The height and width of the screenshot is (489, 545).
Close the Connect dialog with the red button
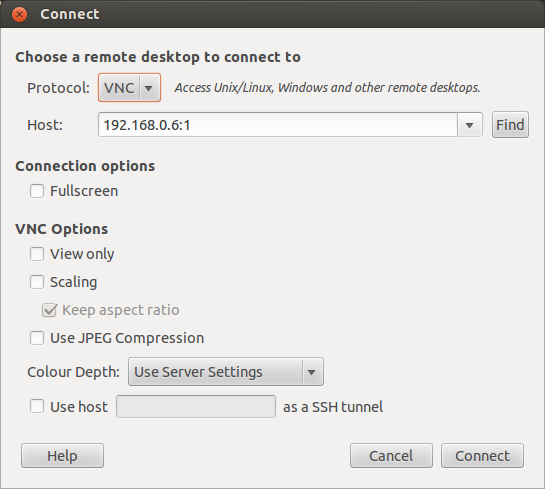pos(19,14)
